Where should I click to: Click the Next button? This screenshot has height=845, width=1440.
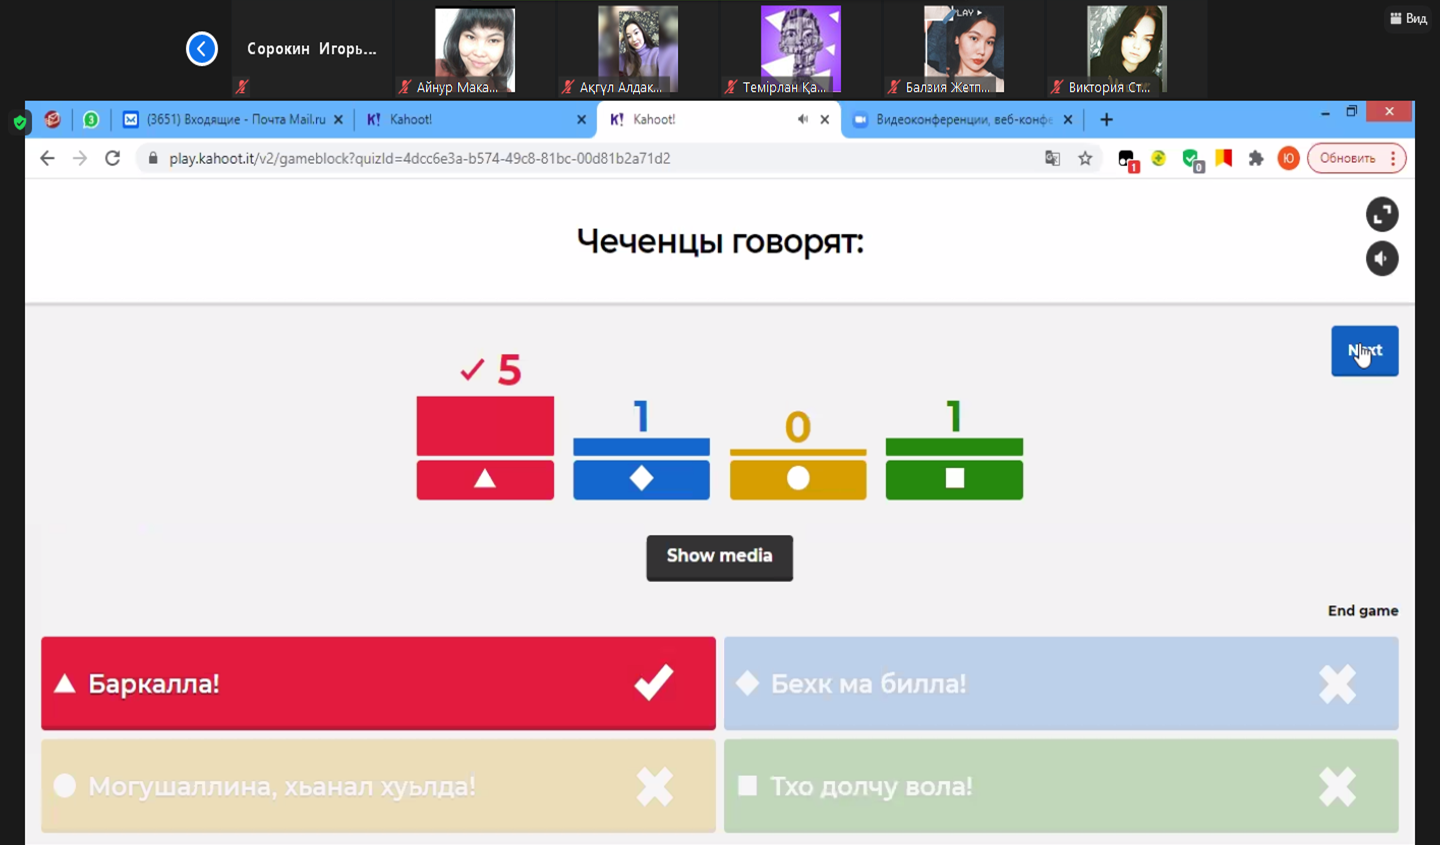1364,351
